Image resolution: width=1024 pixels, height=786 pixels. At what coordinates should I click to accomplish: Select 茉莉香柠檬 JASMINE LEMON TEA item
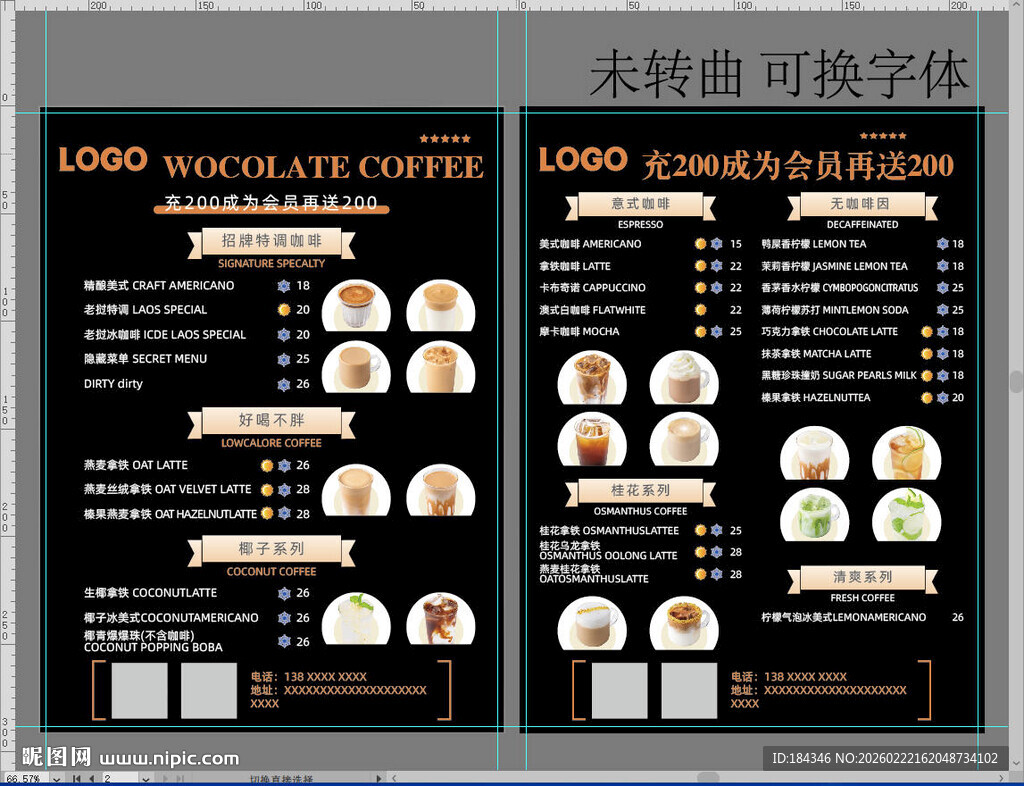click(835, 266)
